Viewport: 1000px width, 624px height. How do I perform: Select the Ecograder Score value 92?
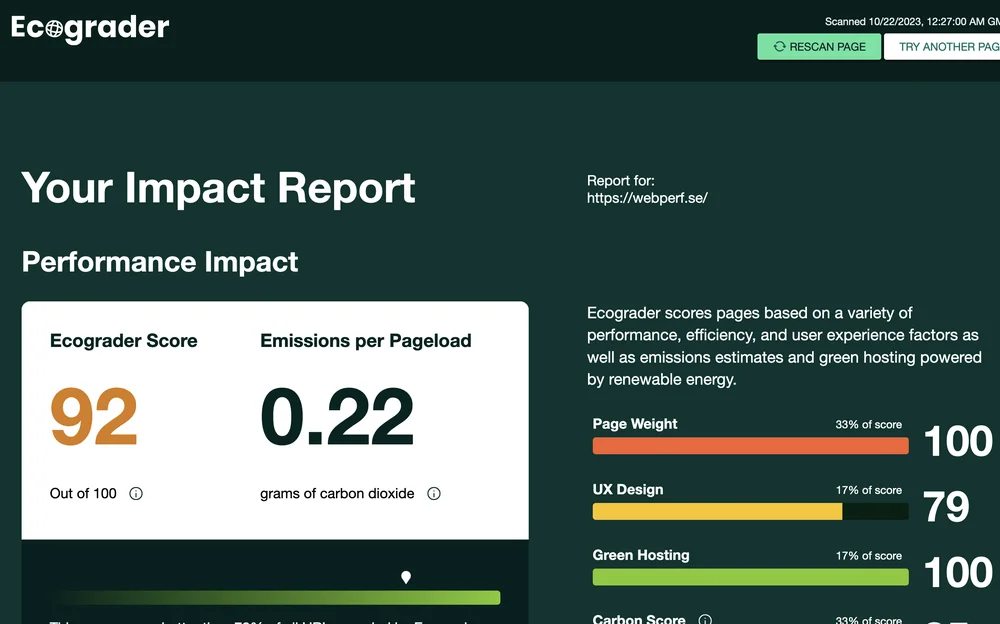93,414
